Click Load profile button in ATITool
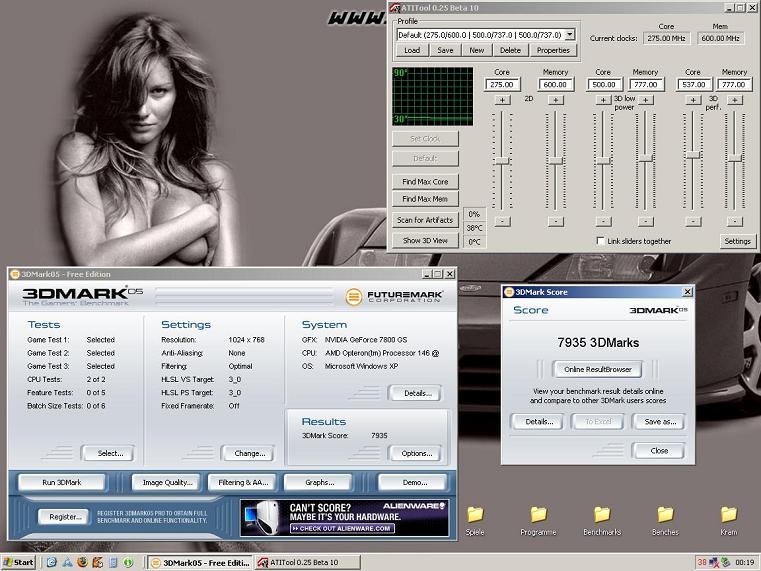 [x=412, y=50]
